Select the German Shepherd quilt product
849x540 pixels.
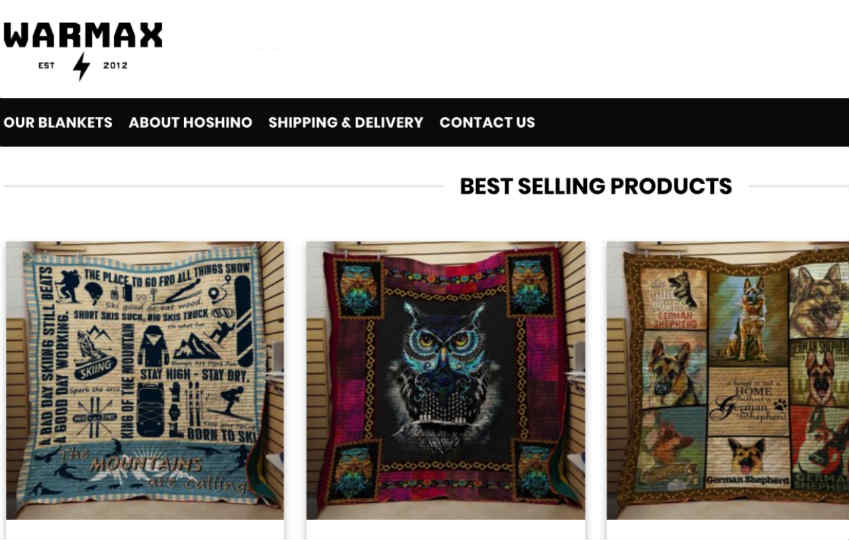click(728, 380)
